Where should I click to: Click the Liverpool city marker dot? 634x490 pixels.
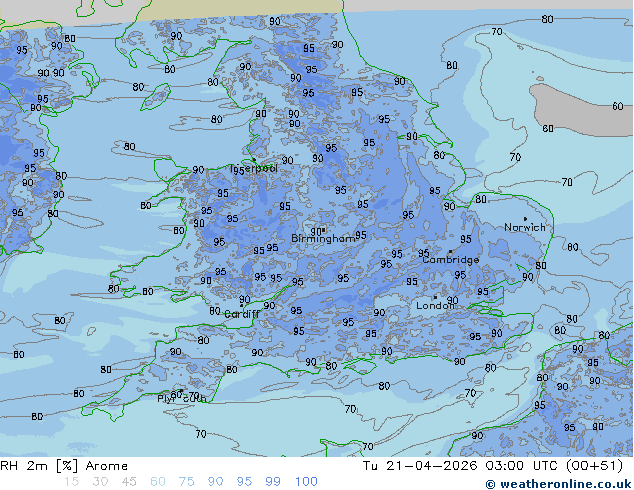pyautogui.click(x=254, y=160)
